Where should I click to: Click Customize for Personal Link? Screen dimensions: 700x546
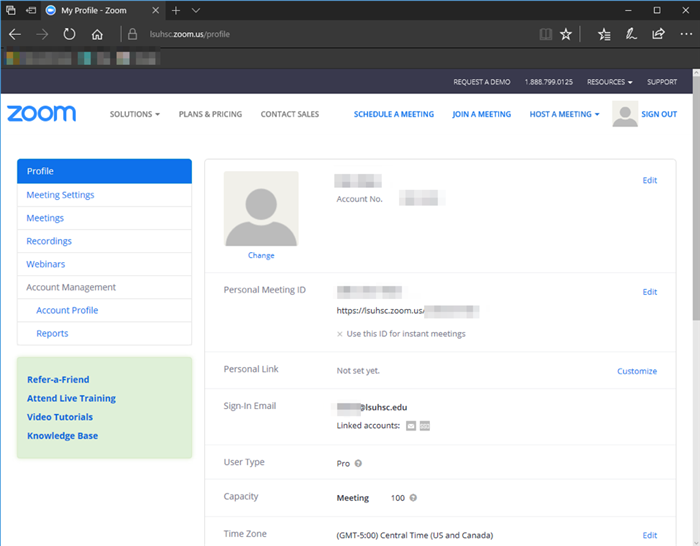tap(636, 371)
